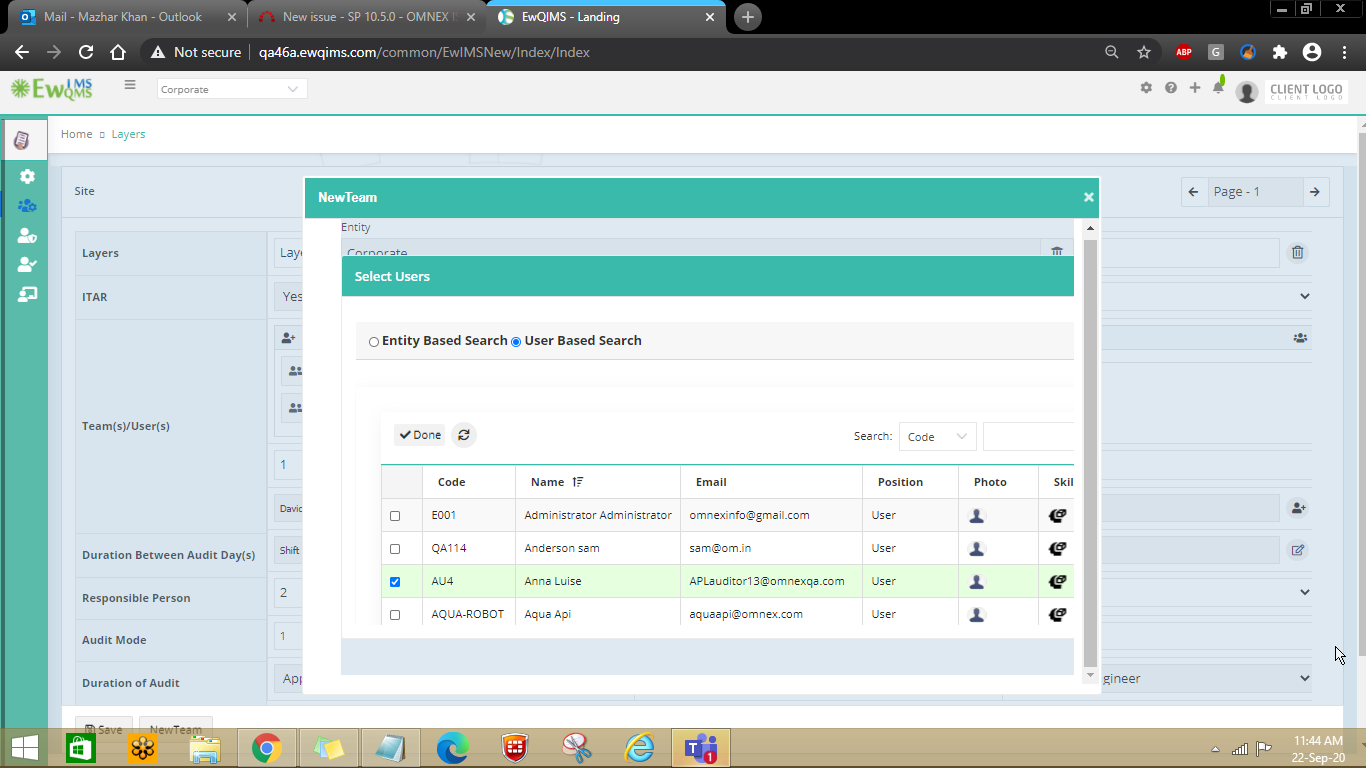Select User Based Search radio button

tap(516, 342)
